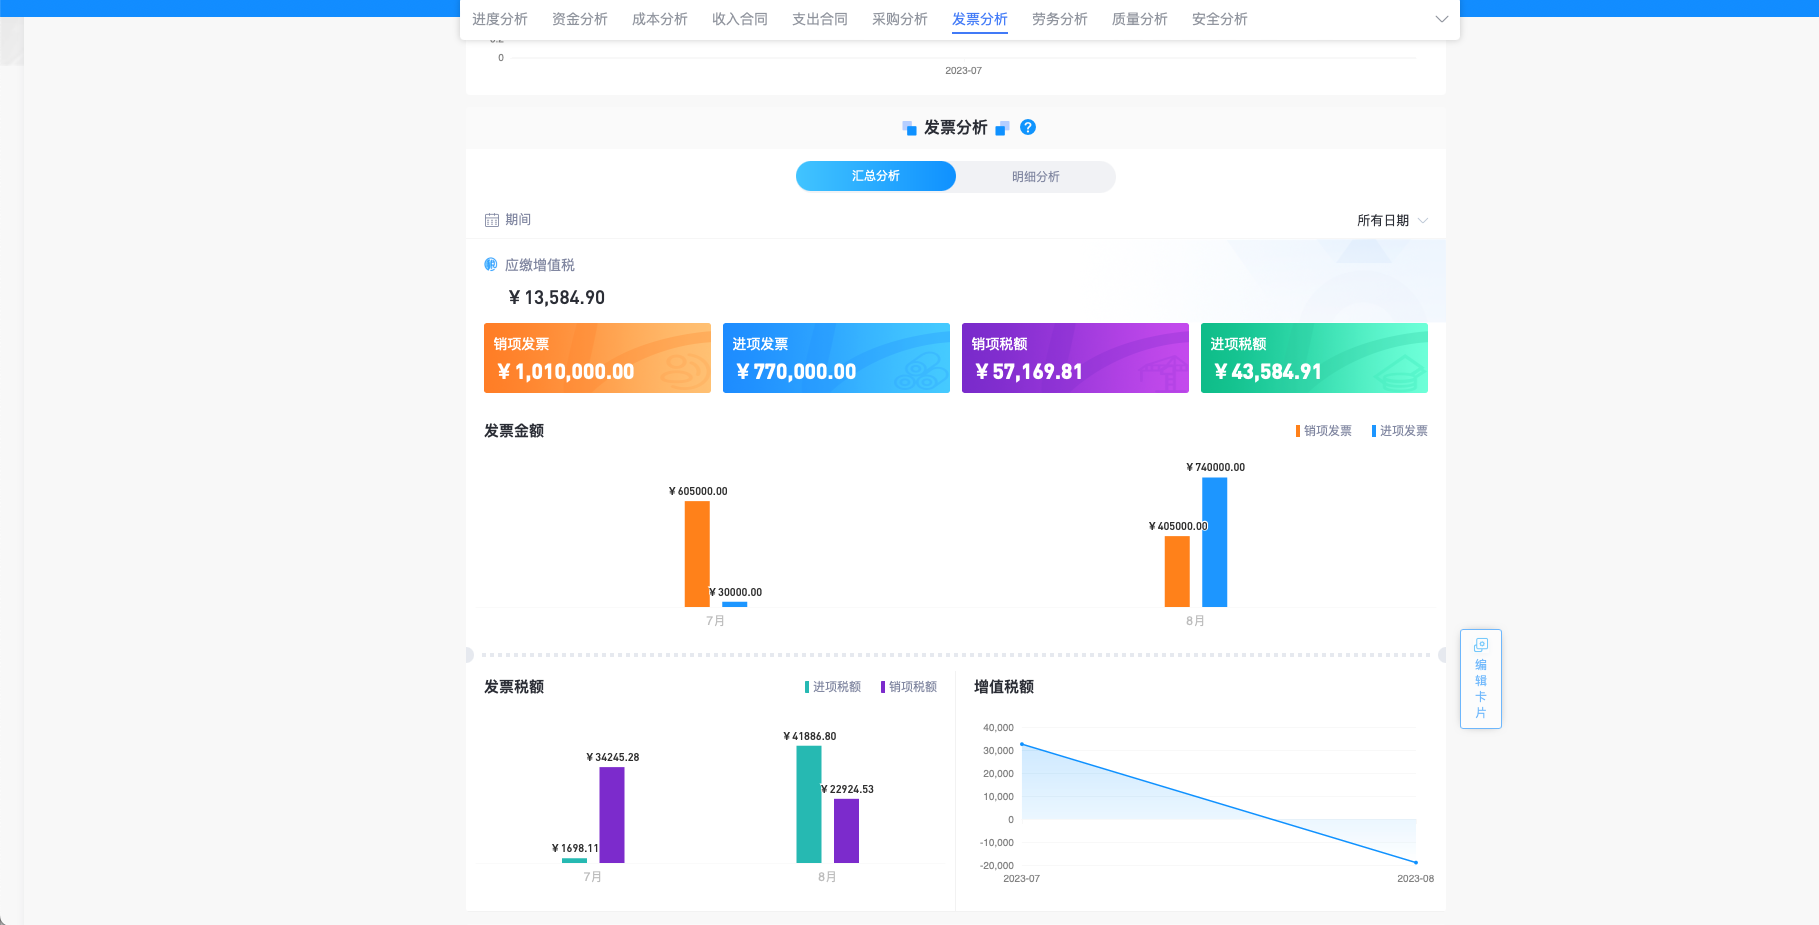Toggle the 进项发票 legend in 发票金额 chart
Viewport: 1819px width, 925px height.
pos(1400,430)
